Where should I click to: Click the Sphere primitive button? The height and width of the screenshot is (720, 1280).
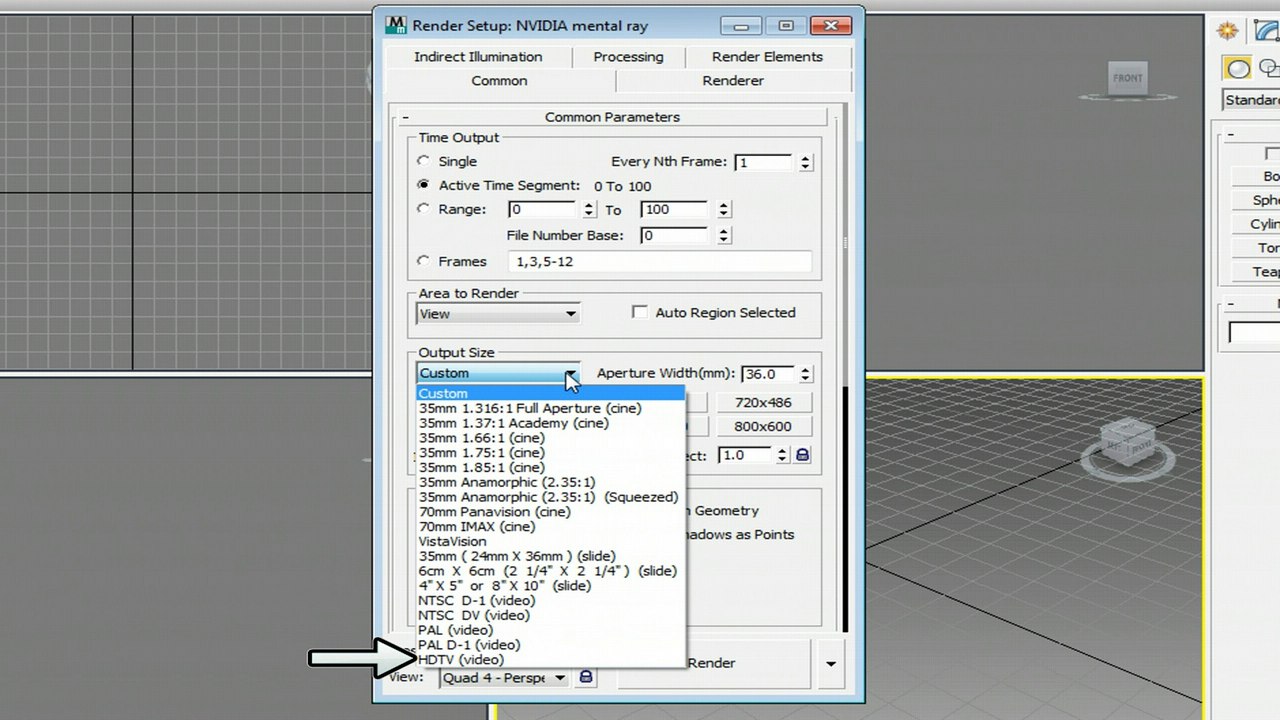1257,200
